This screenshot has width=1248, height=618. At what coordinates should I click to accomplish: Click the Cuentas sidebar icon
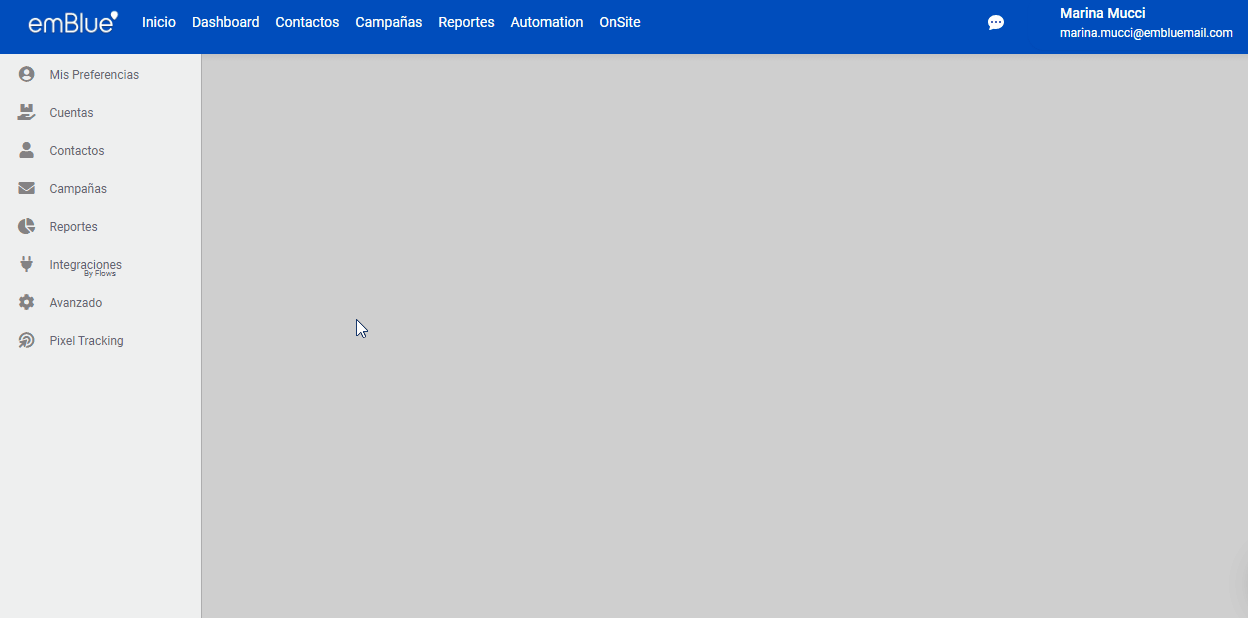27,113
